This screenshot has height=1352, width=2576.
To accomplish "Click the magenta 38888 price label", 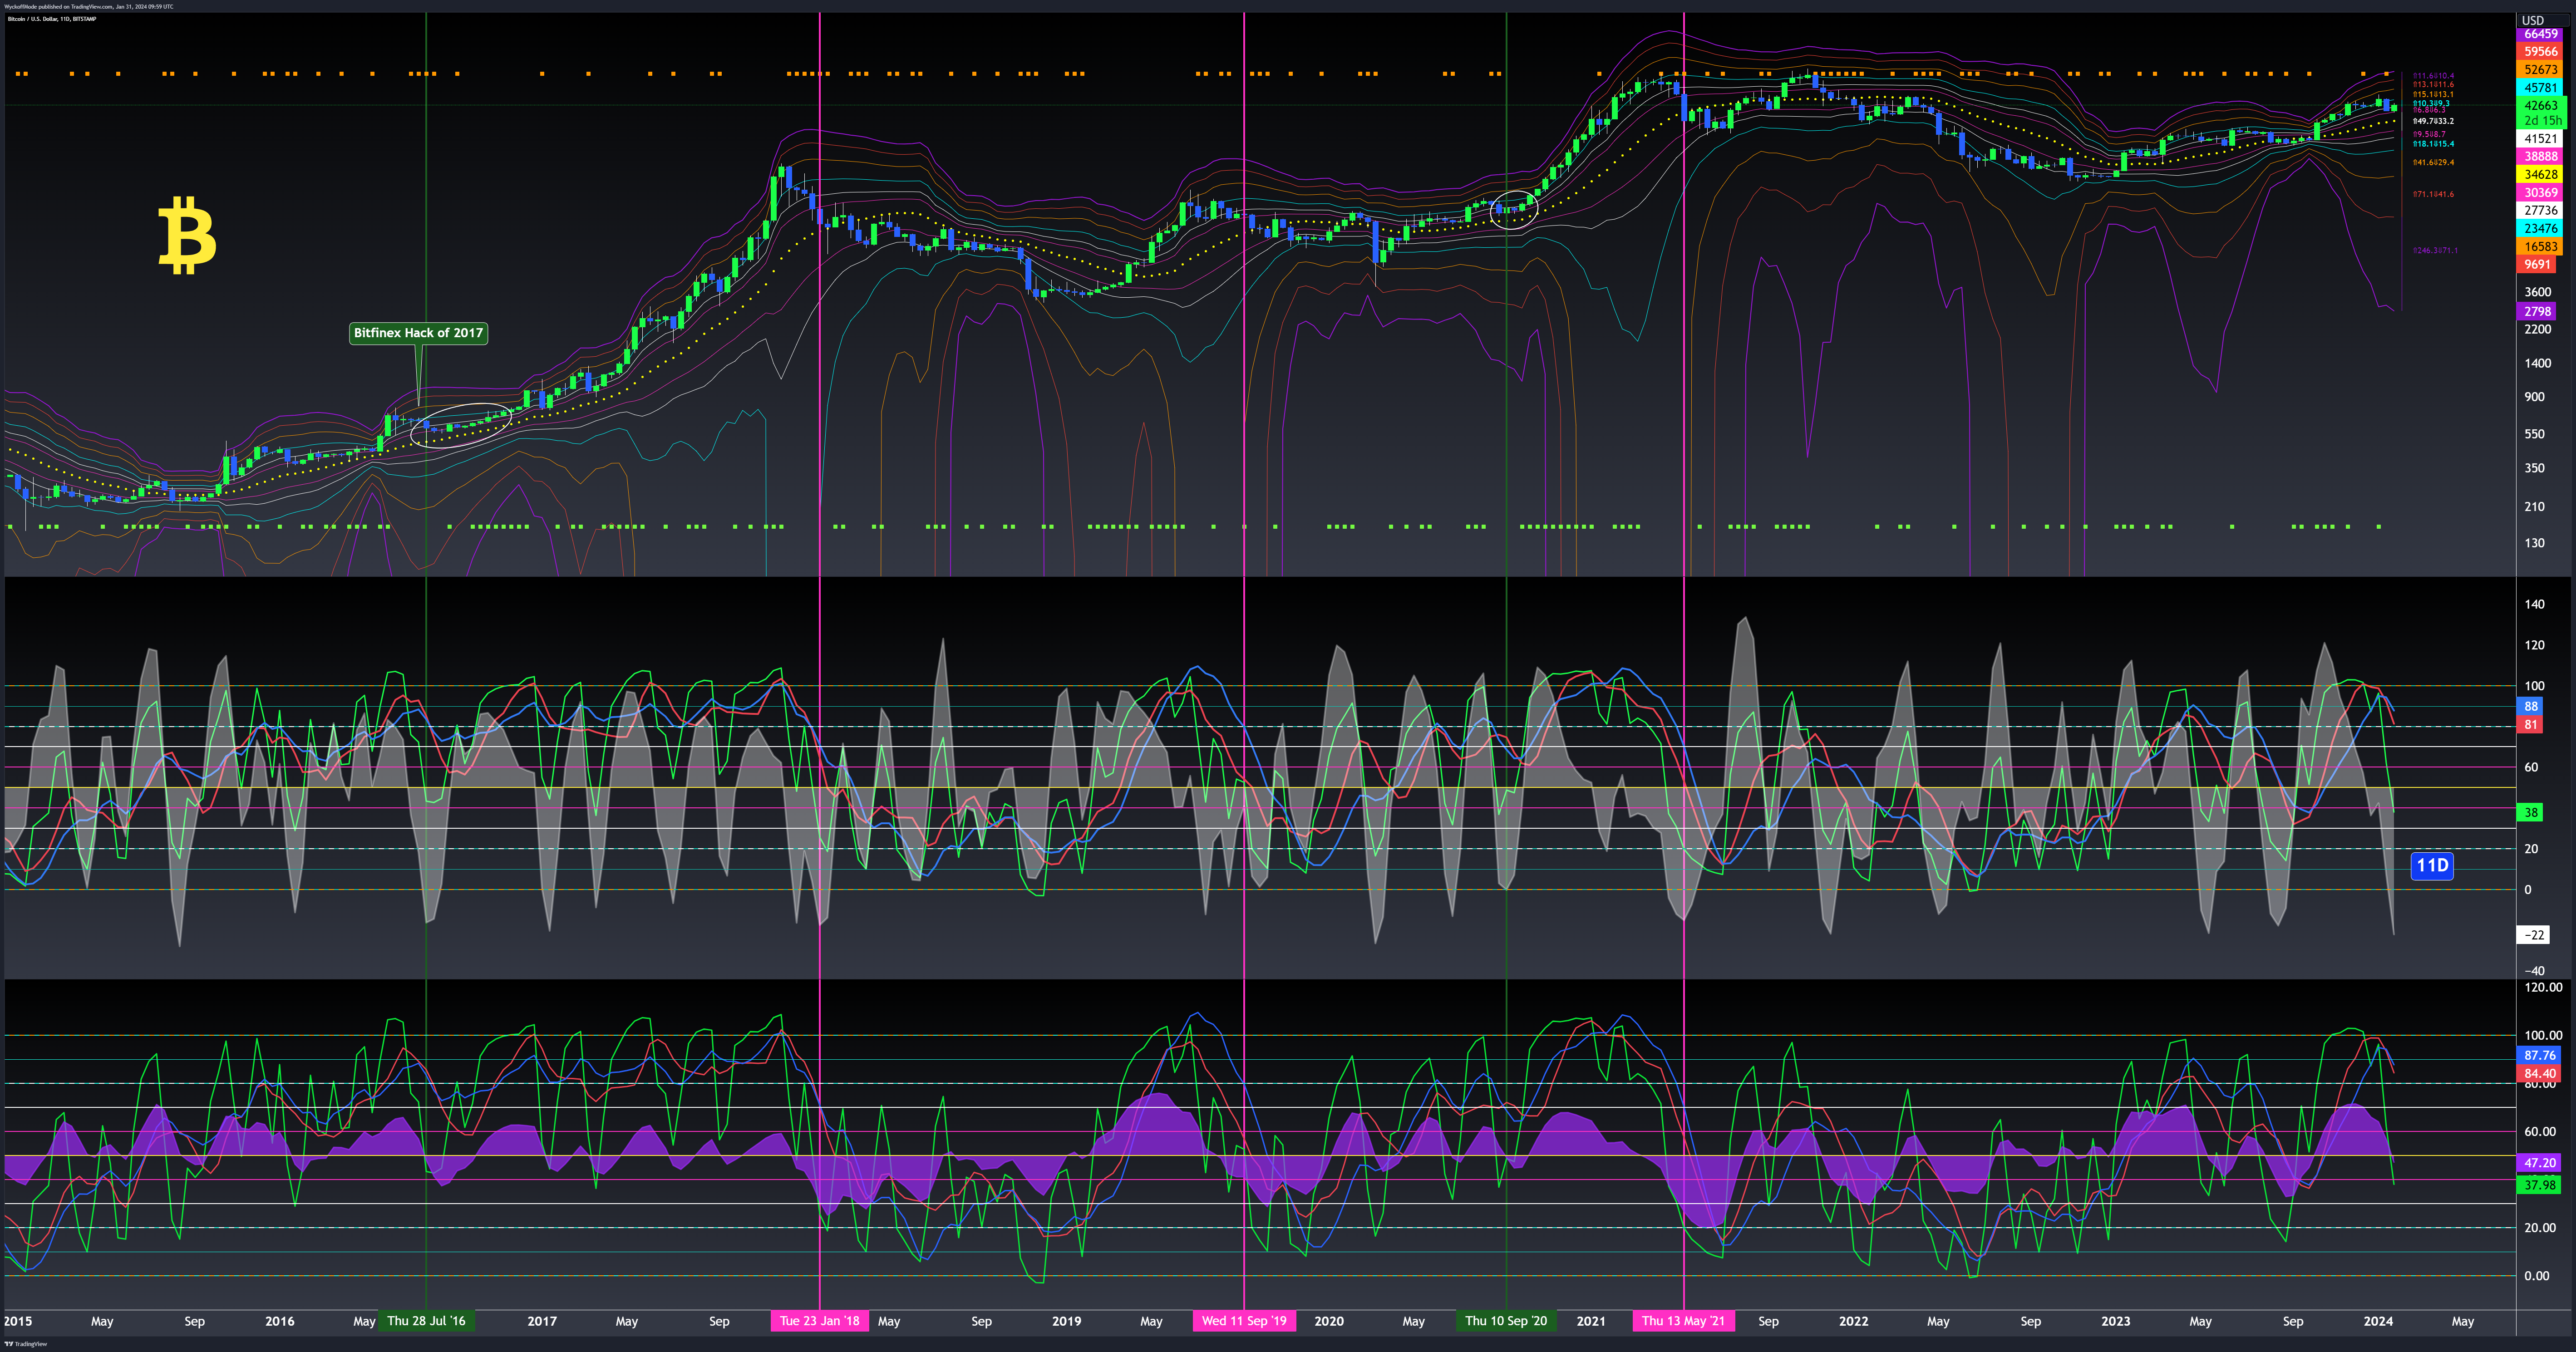I will (2540, 157).
